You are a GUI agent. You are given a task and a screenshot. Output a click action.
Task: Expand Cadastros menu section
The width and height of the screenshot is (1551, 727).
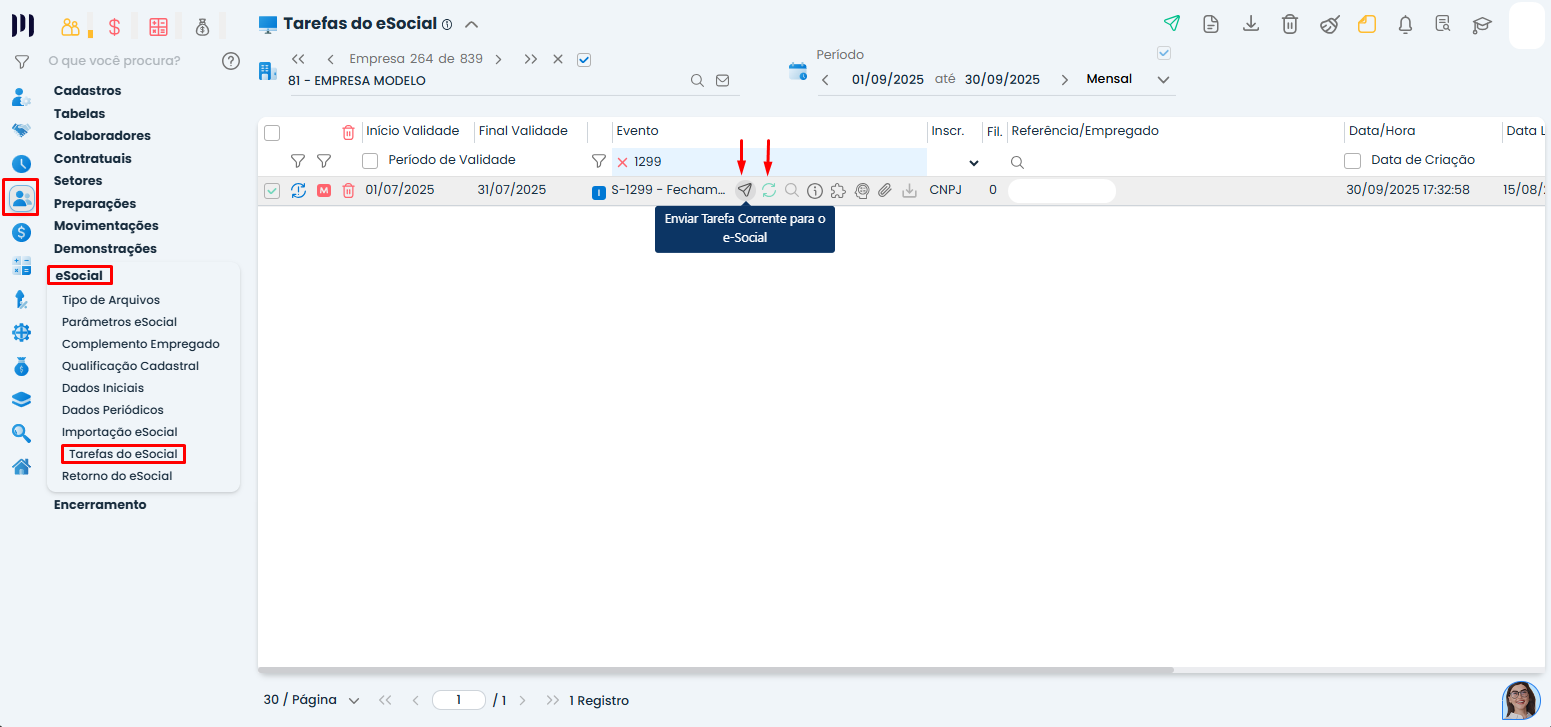(88, 91)
